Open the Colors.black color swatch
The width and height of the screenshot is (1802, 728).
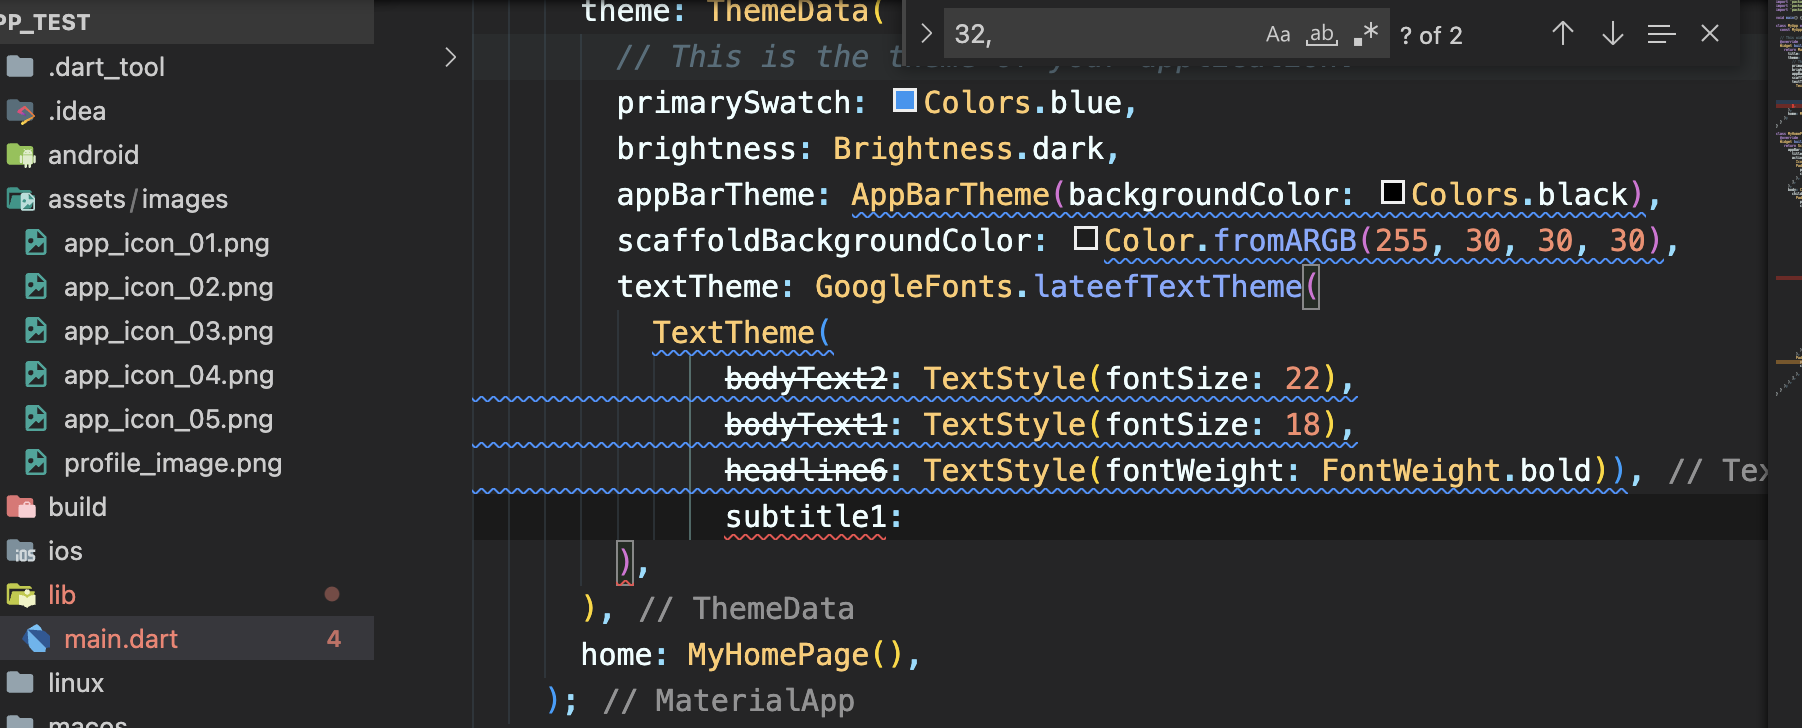point(1393,192)
